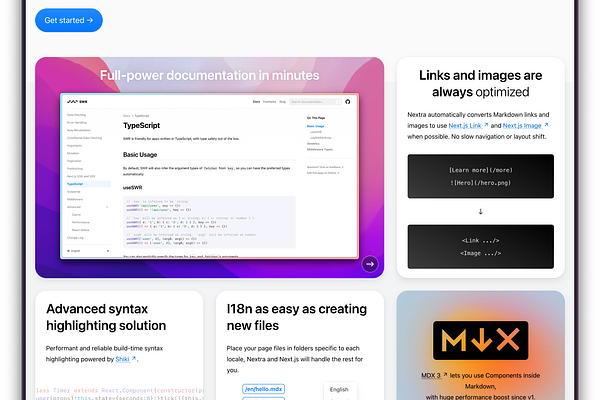Select the Blog nav item in the SWR preview
Image resolution: width=600 pixels, height=400 pixels.
[x=282, y=102]
